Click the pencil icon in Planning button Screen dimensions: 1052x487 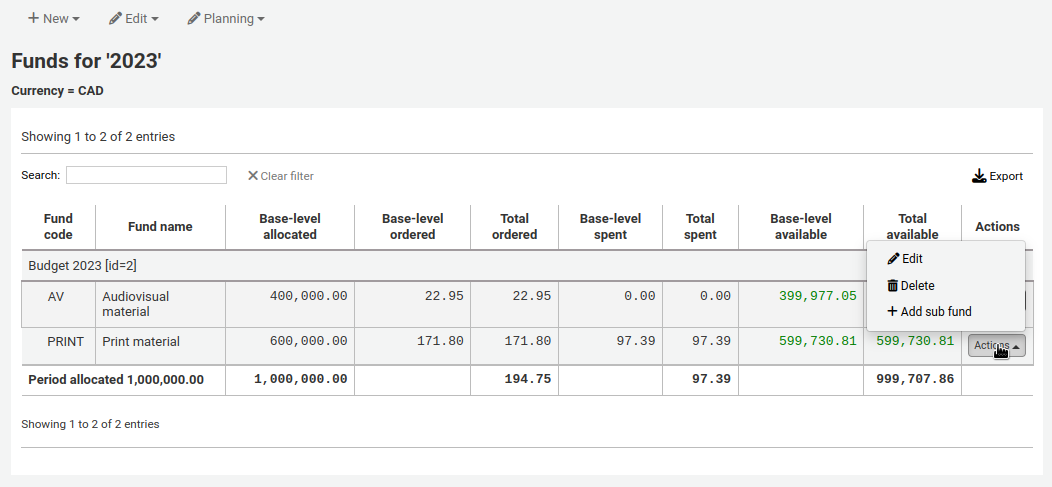pos(194,19)
